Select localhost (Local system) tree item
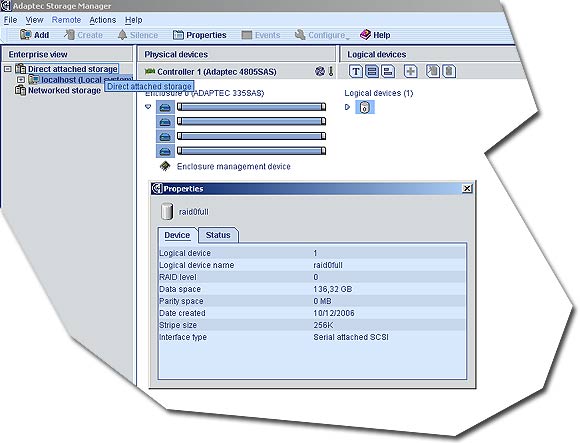Screen dimensions: 580x443 coord(87,80)
